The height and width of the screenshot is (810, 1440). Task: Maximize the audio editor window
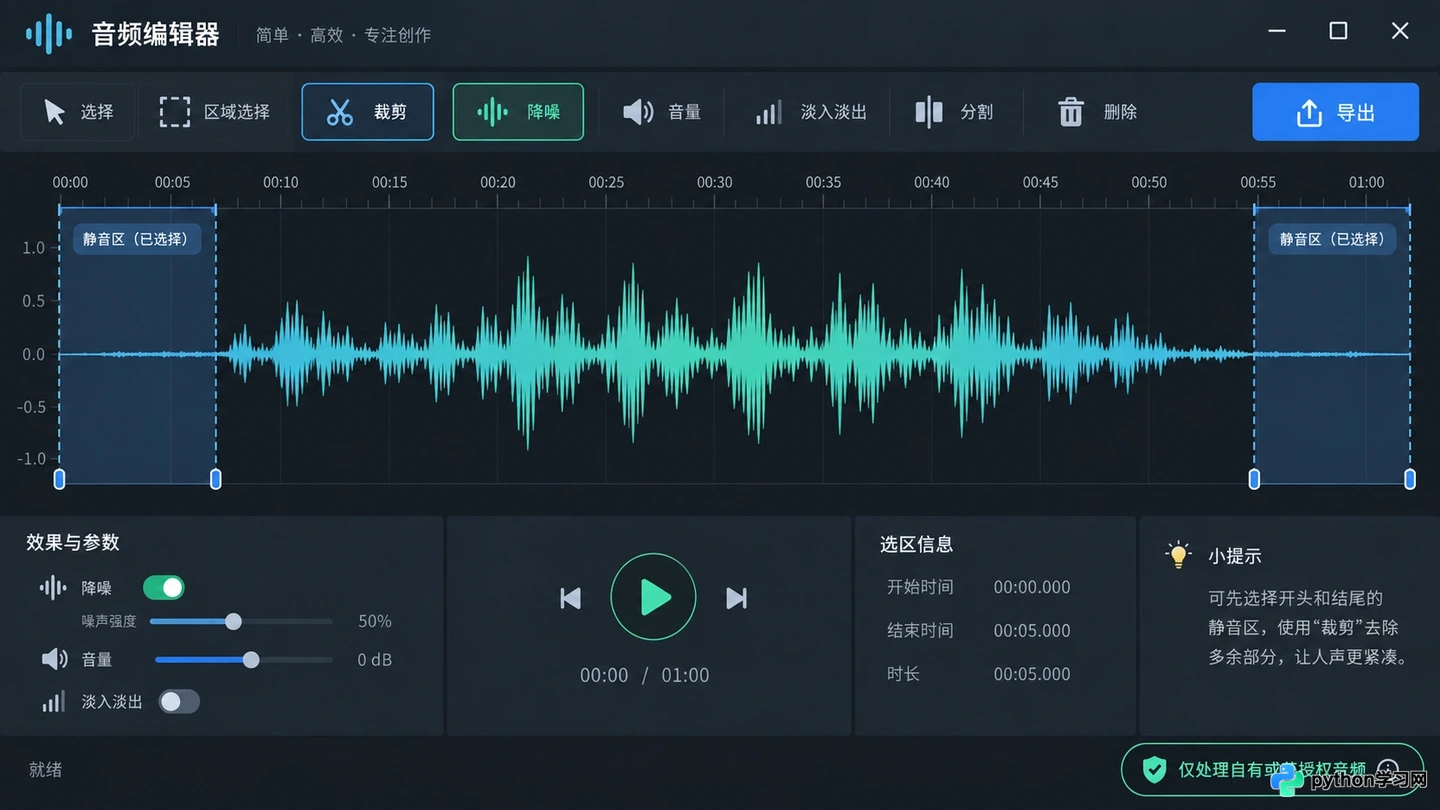(x=1338, y=31)
